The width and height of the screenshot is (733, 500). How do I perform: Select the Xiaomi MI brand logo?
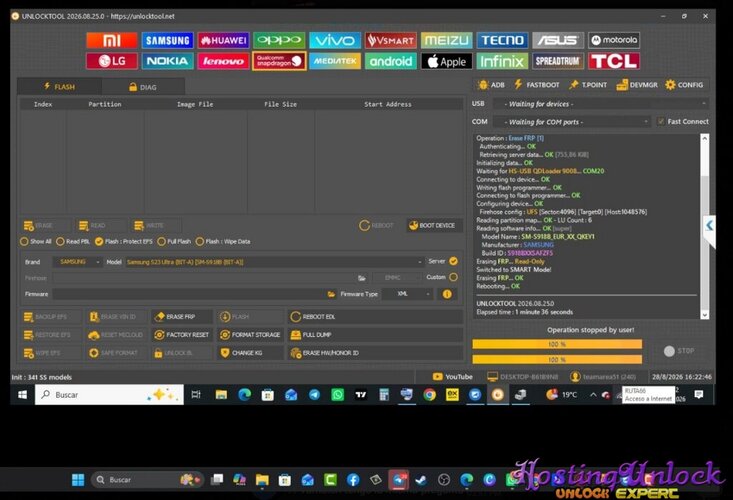pos(112,40)
